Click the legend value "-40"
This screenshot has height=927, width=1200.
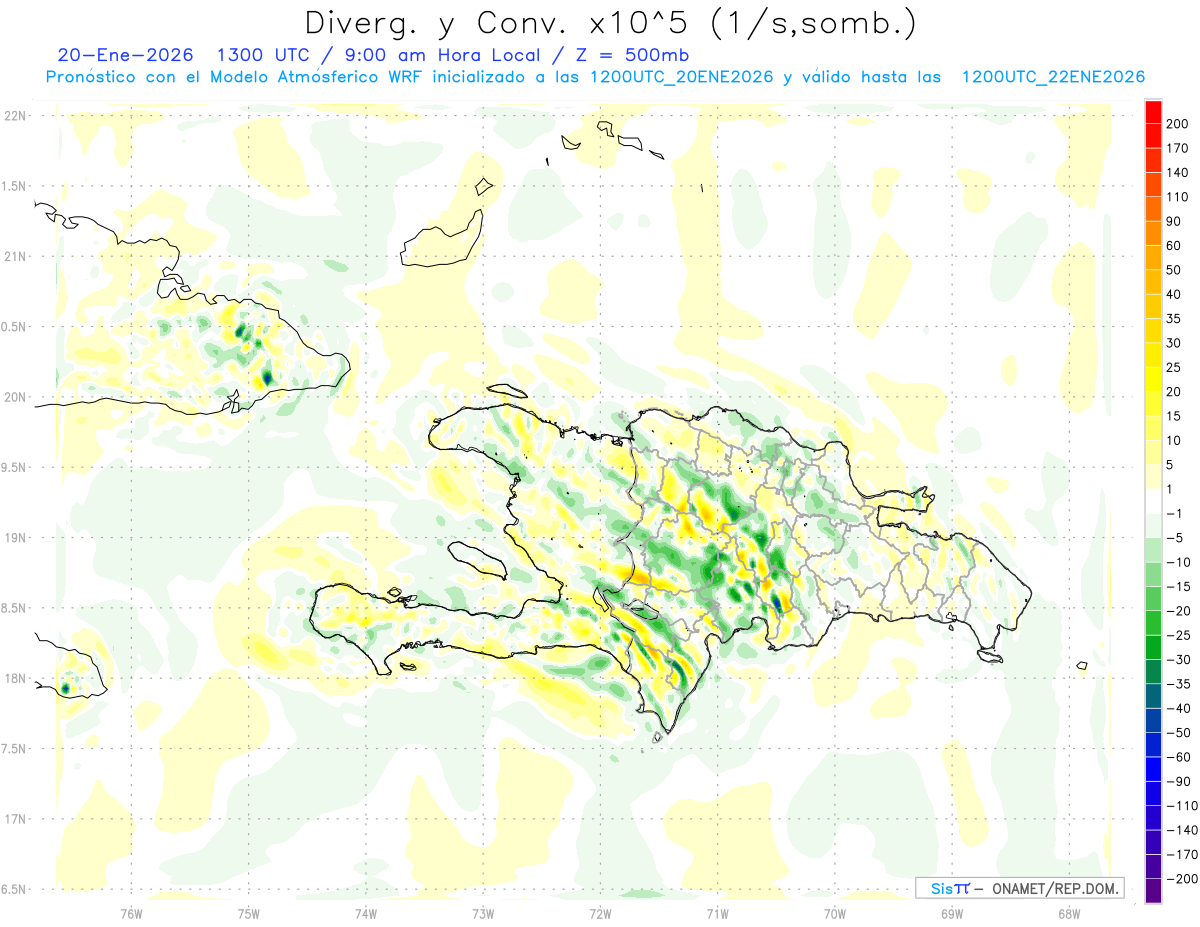pos(1179,709)
